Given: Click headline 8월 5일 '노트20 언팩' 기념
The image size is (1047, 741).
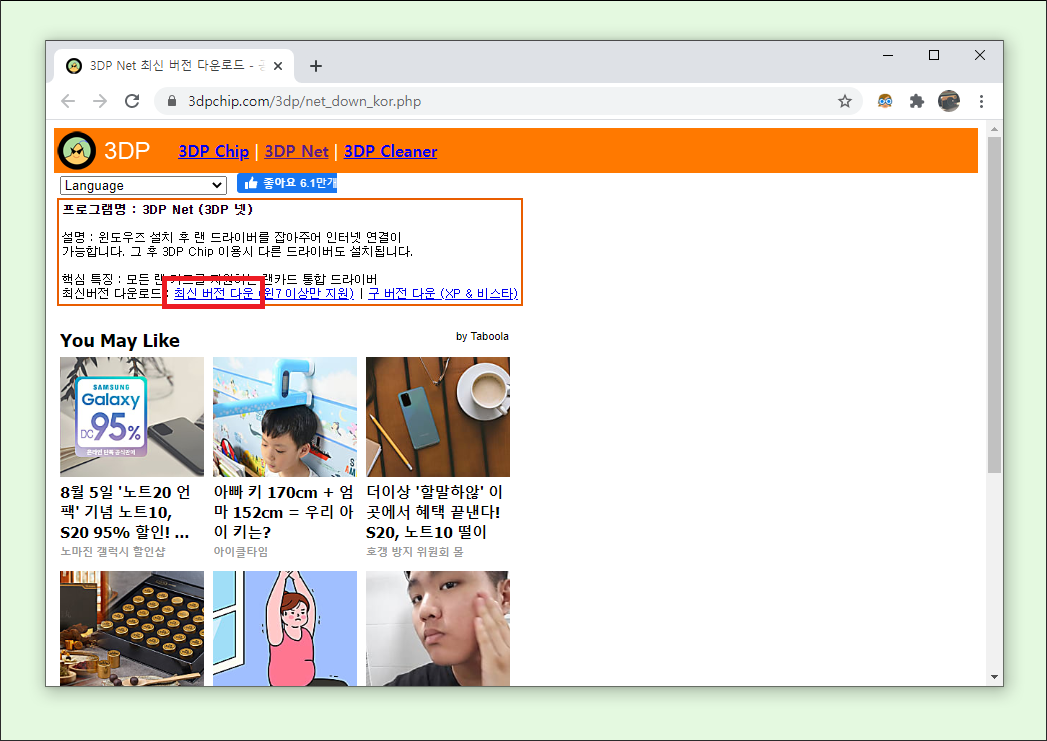Looking at the screenshot, I should (126, 512).
